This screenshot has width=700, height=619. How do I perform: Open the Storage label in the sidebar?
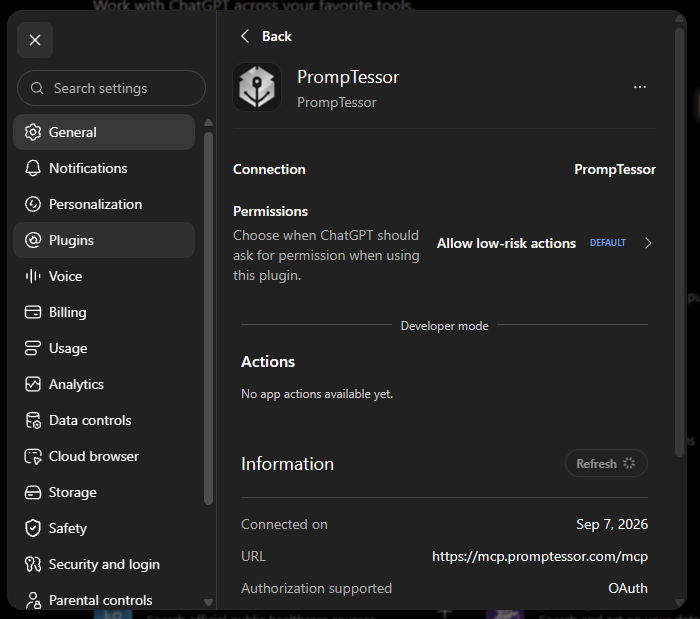(x=73, y=493)
